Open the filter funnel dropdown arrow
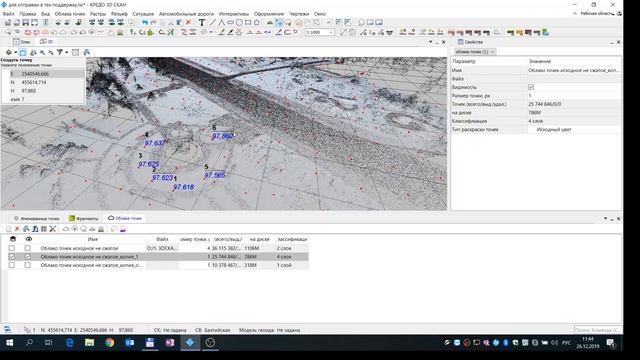Viewport: 640px width, 360px height. 67,52
